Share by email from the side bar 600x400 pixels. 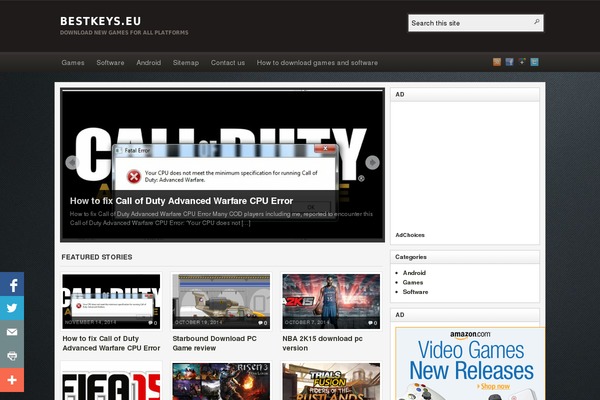[x=12, y=332]
